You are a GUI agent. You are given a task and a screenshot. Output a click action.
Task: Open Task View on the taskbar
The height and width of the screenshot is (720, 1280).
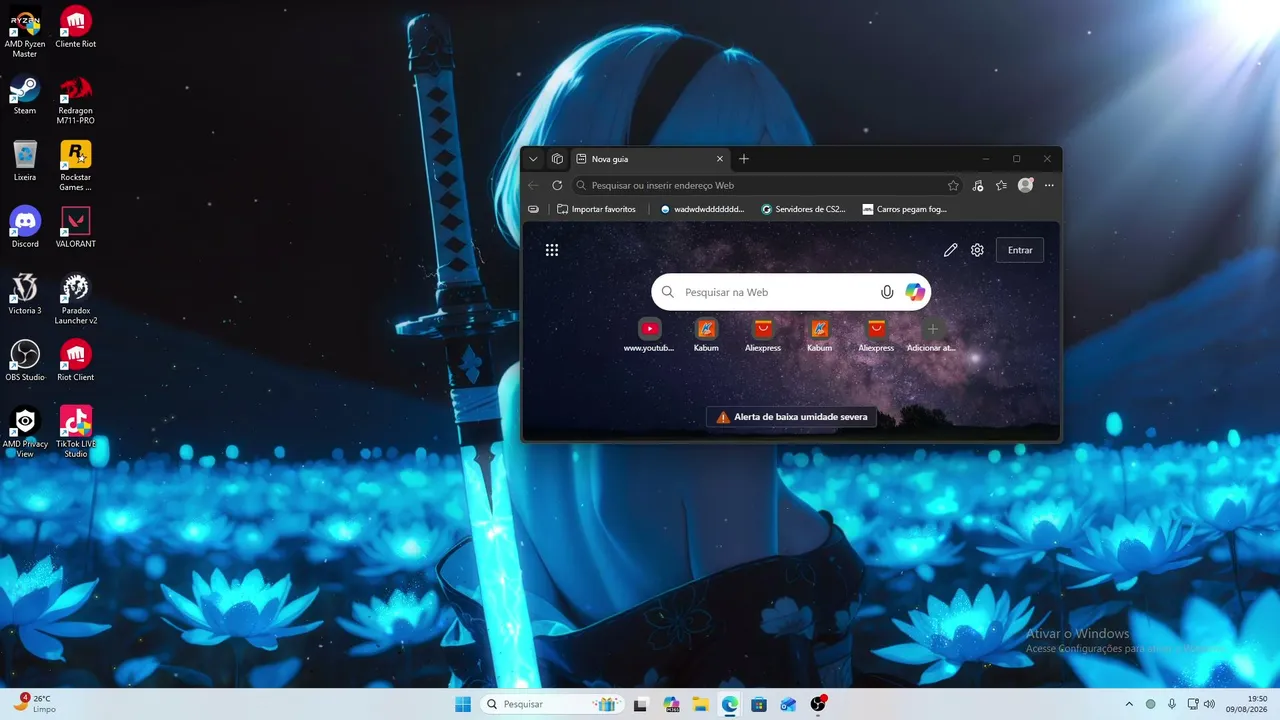(x=642, y=704)
